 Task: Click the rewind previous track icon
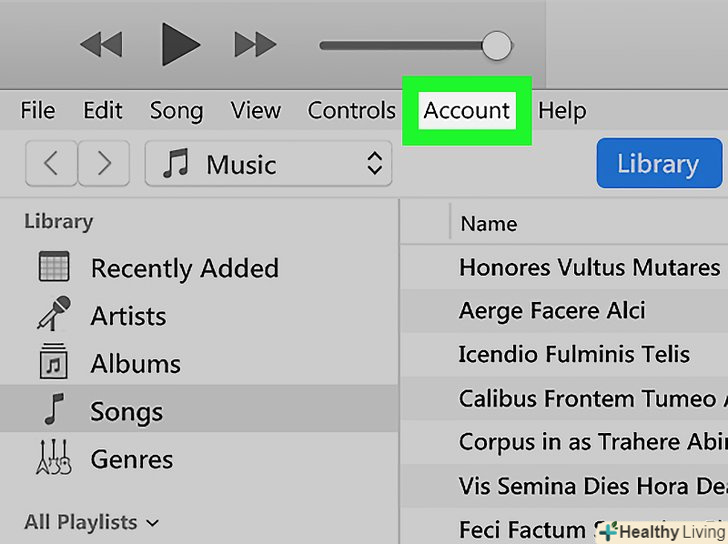(102, 45)
